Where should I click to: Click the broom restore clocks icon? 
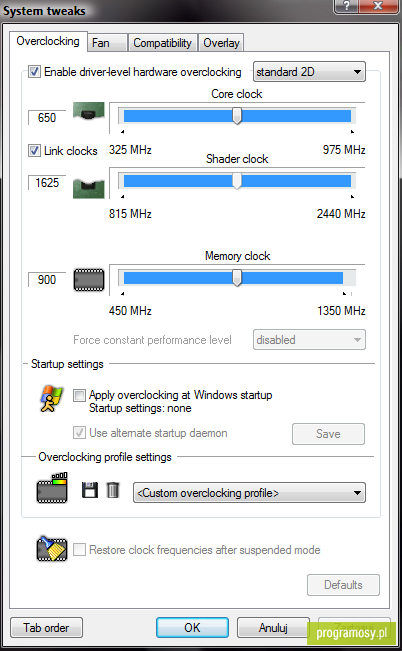click(52, 549)
